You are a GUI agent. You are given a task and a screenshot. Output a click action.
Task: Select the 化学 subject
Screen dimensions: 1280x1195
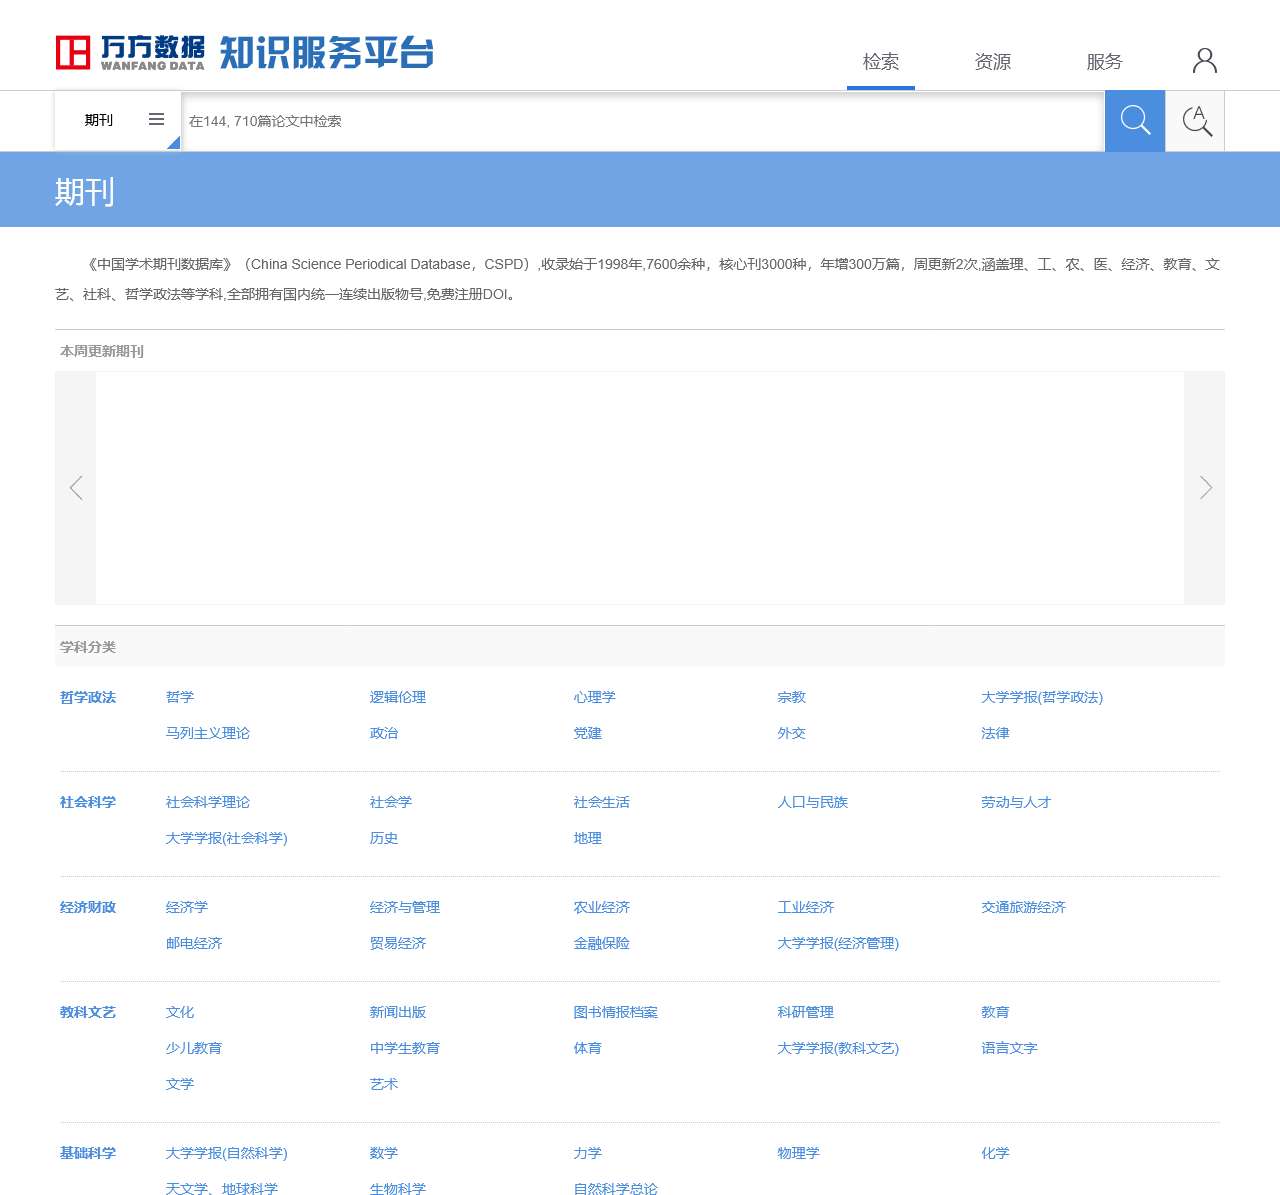(x=996, y=1154)
